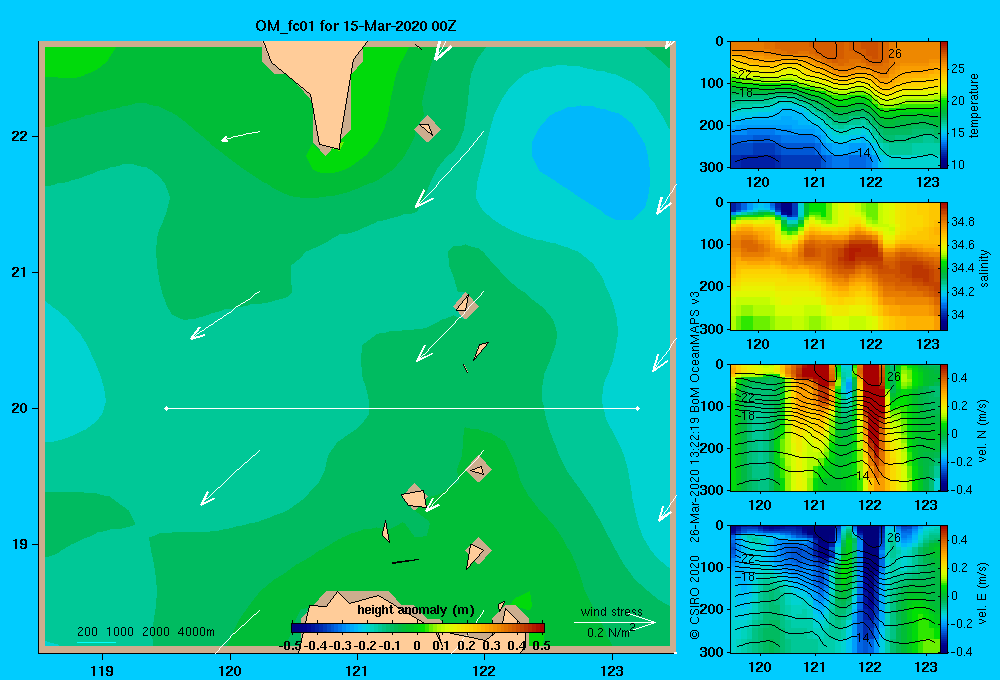Click the 300 depth label in temperature panel
The width and height of the screenshot is (1000, 680).
point(712,167)
